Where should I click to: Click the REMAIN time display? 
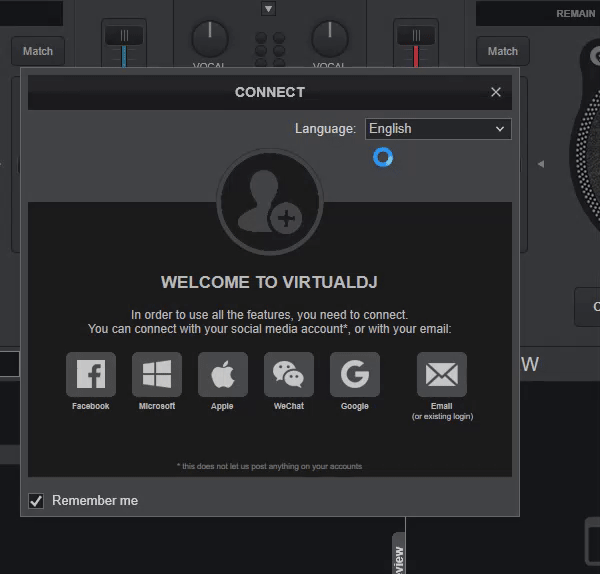538,13
